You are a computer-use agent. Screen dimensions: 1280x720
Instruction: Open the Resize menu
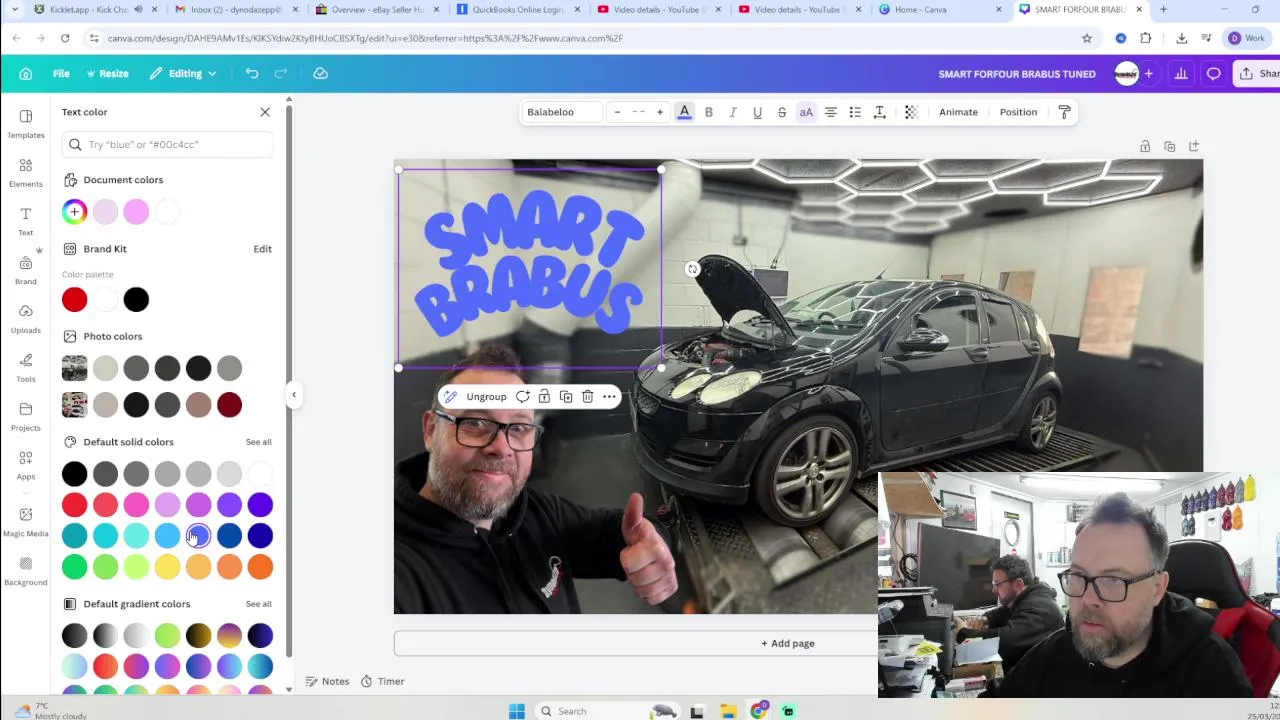pos(107,73)
